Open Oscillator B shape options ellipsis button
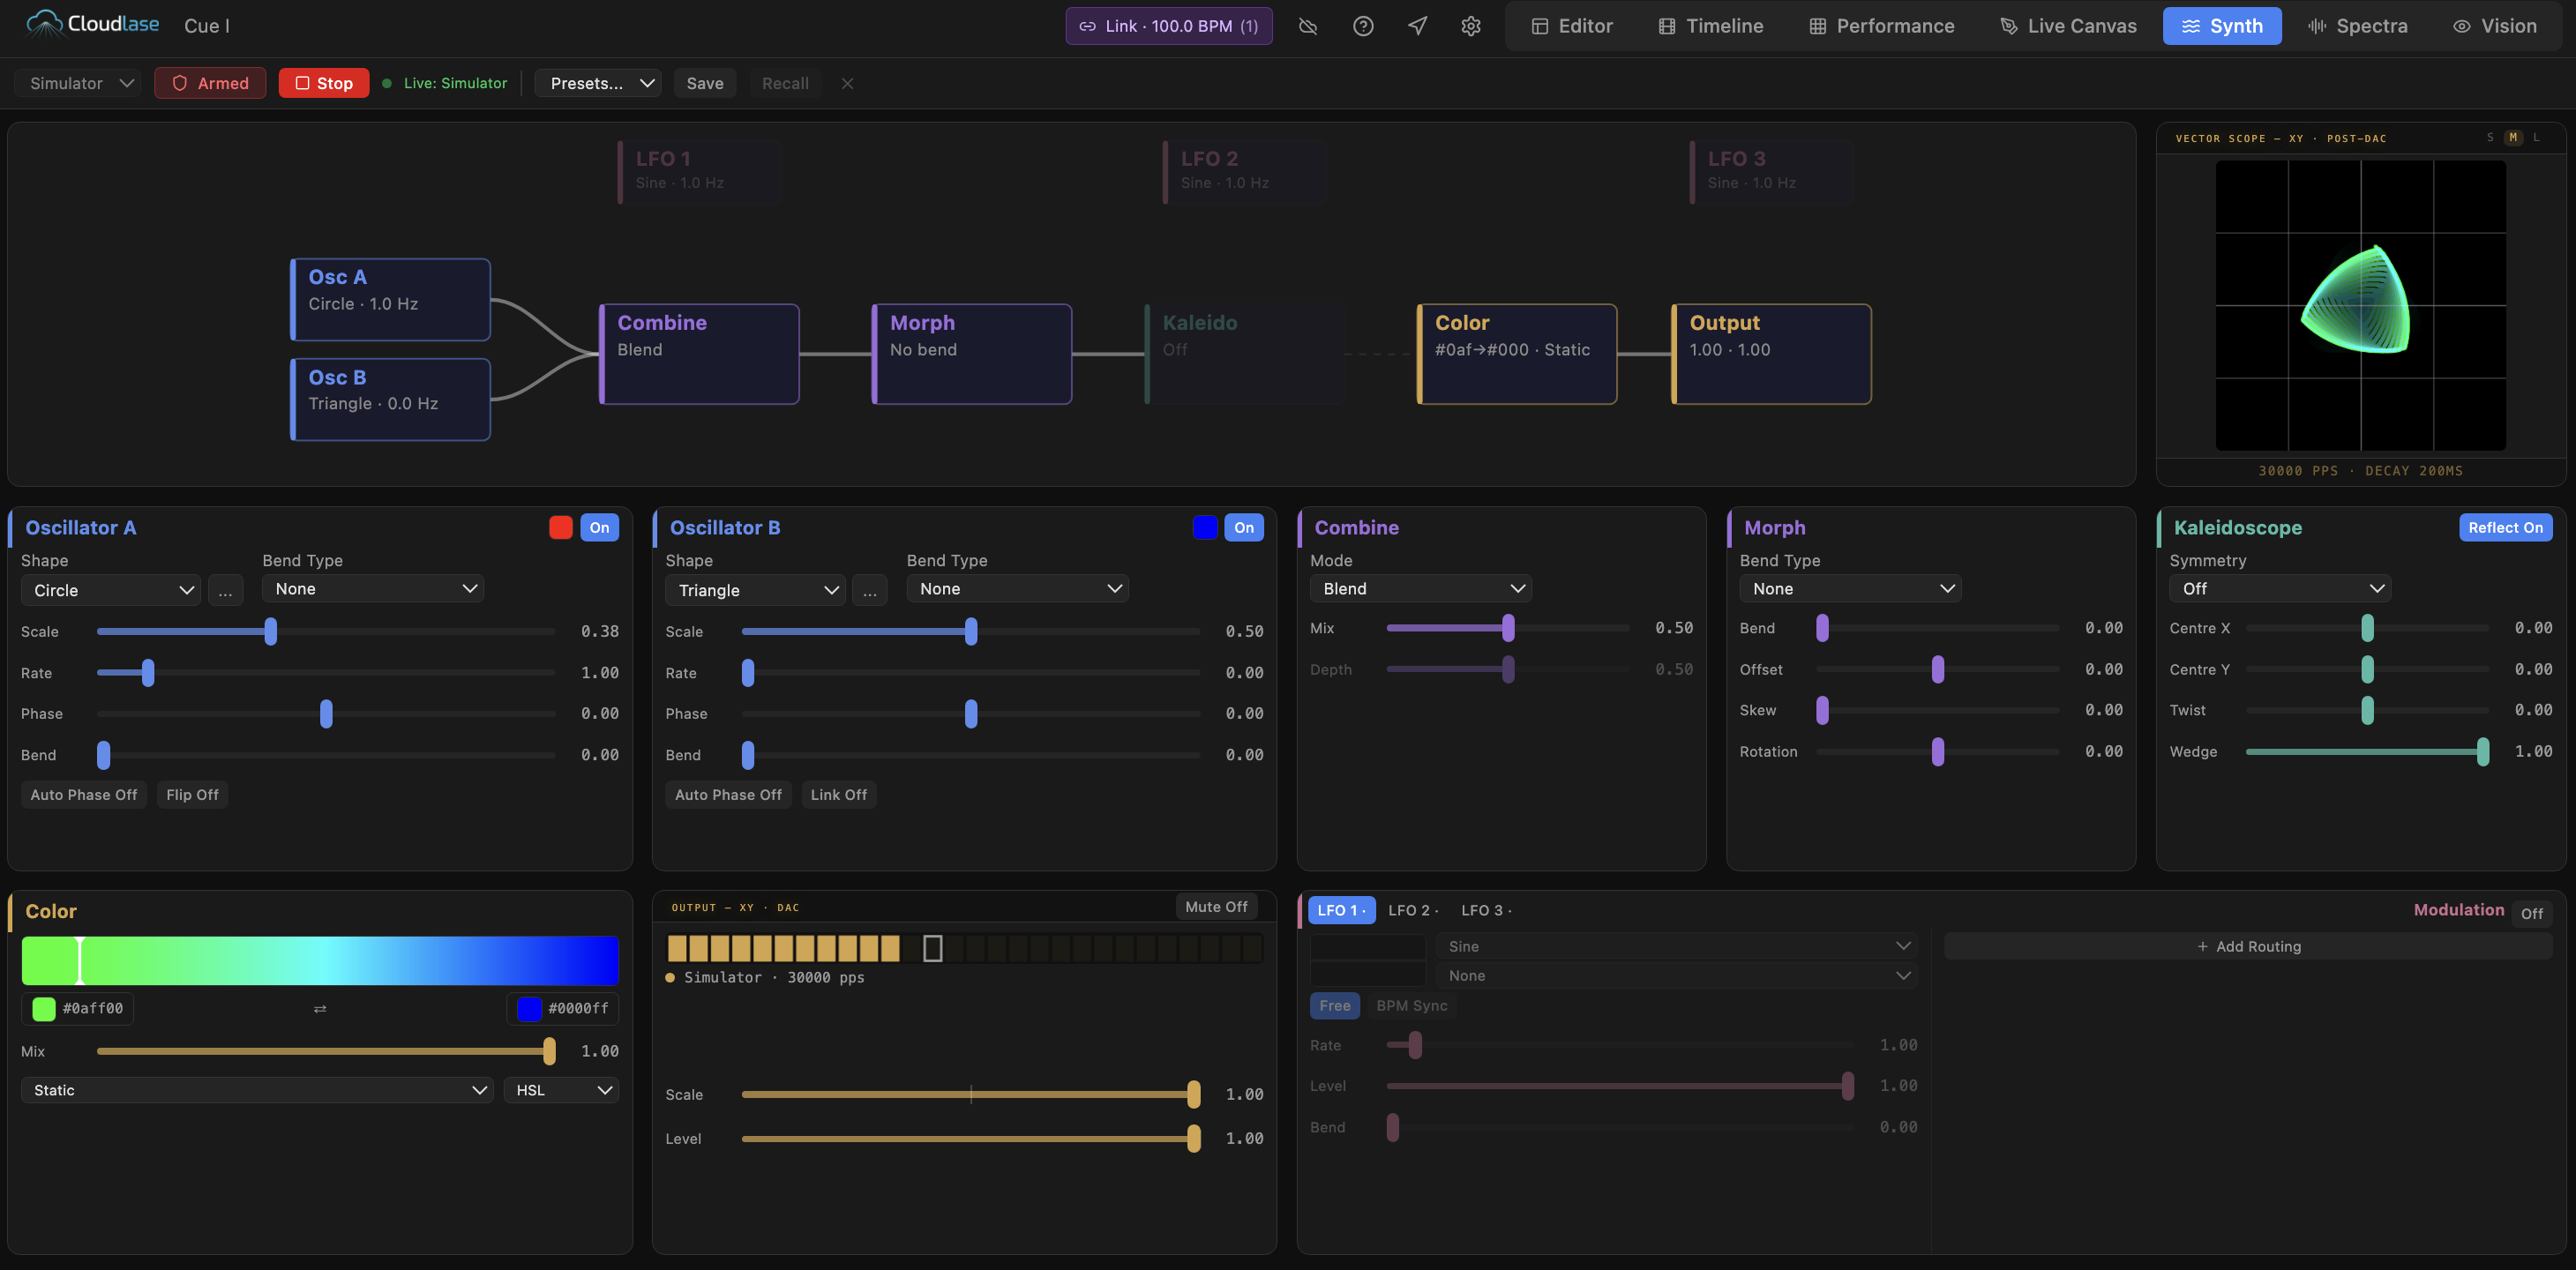Image resolution: width=2576 pixels, height=1270 pixels. (x=870, y=590)
